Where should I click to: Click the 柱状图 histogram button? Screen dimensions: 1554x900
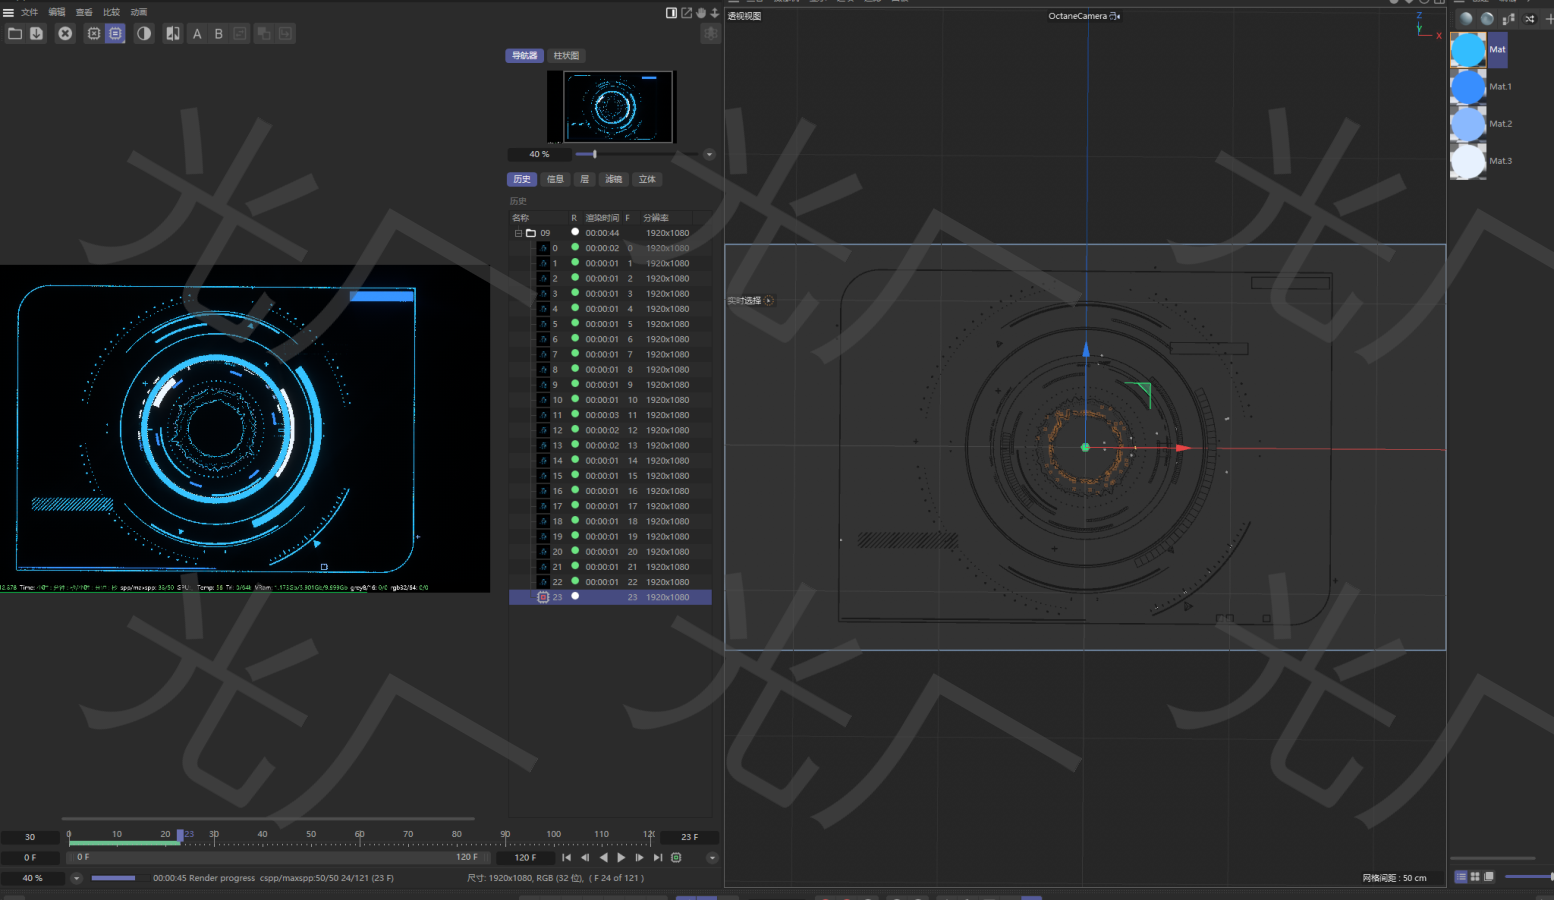566,56
